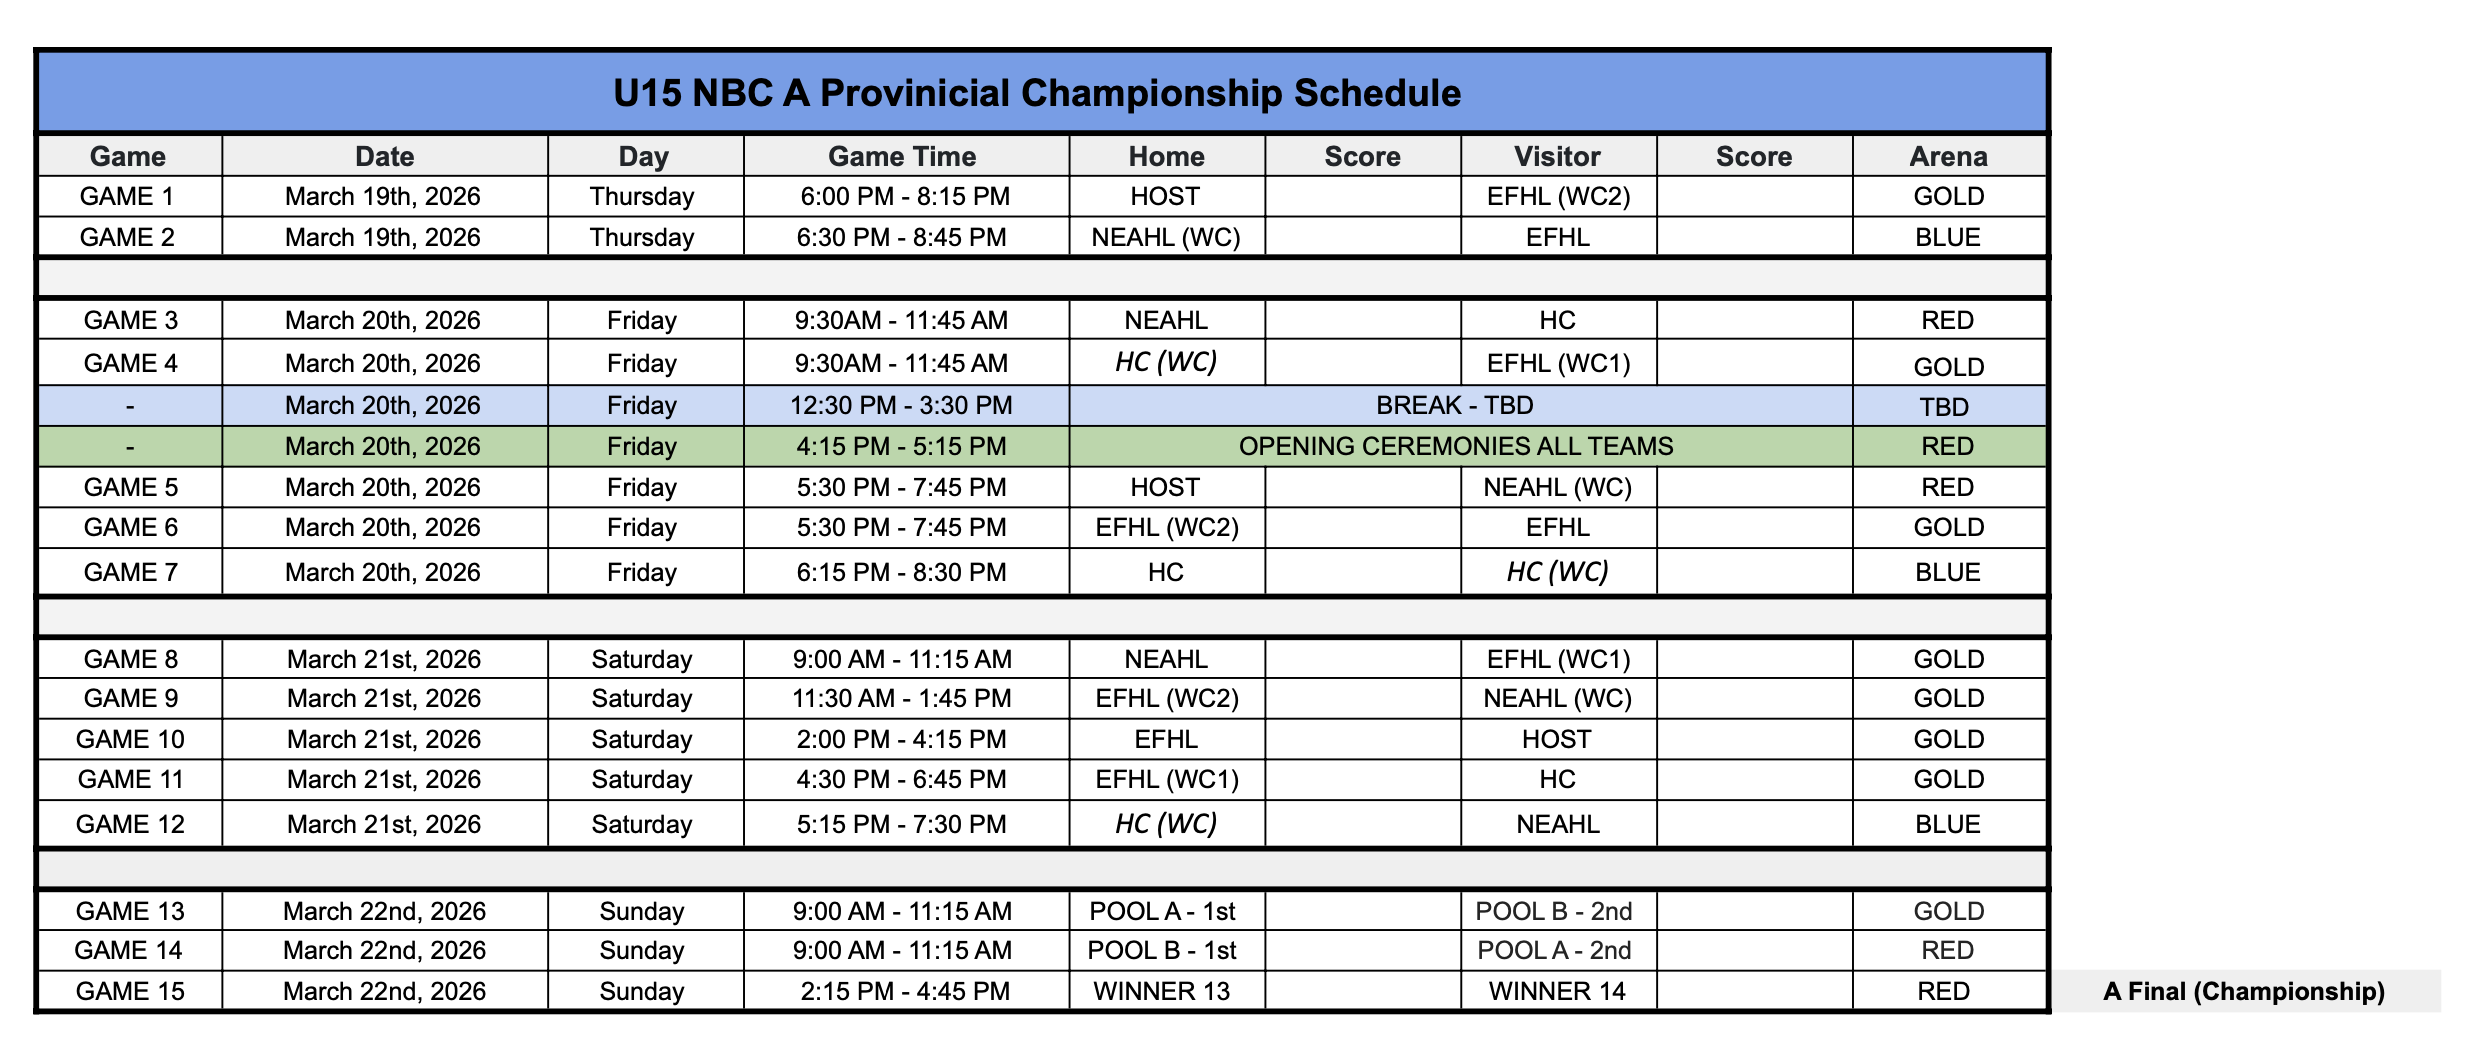Click the U15 NBC A Championship Schedule title
This screenshot has width=2492, height=1040.
[x=1037, y=93]
